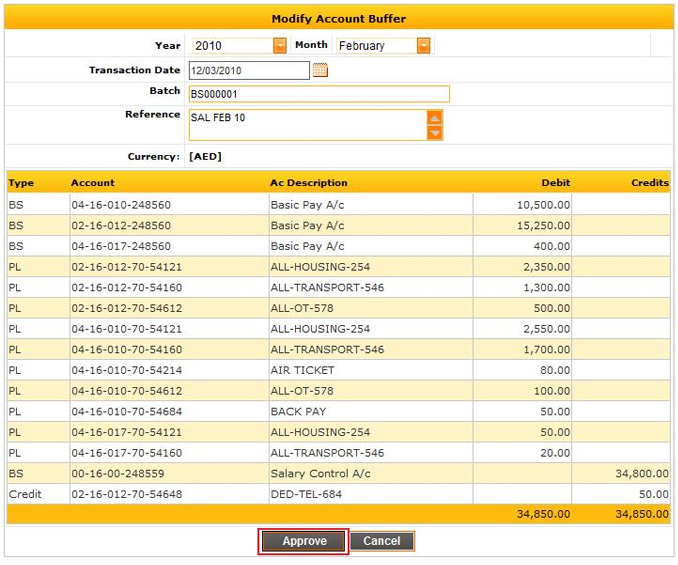Select account 02-16-012-70-54160
Screen dimensions: 678x565
[x=127, y=288]
